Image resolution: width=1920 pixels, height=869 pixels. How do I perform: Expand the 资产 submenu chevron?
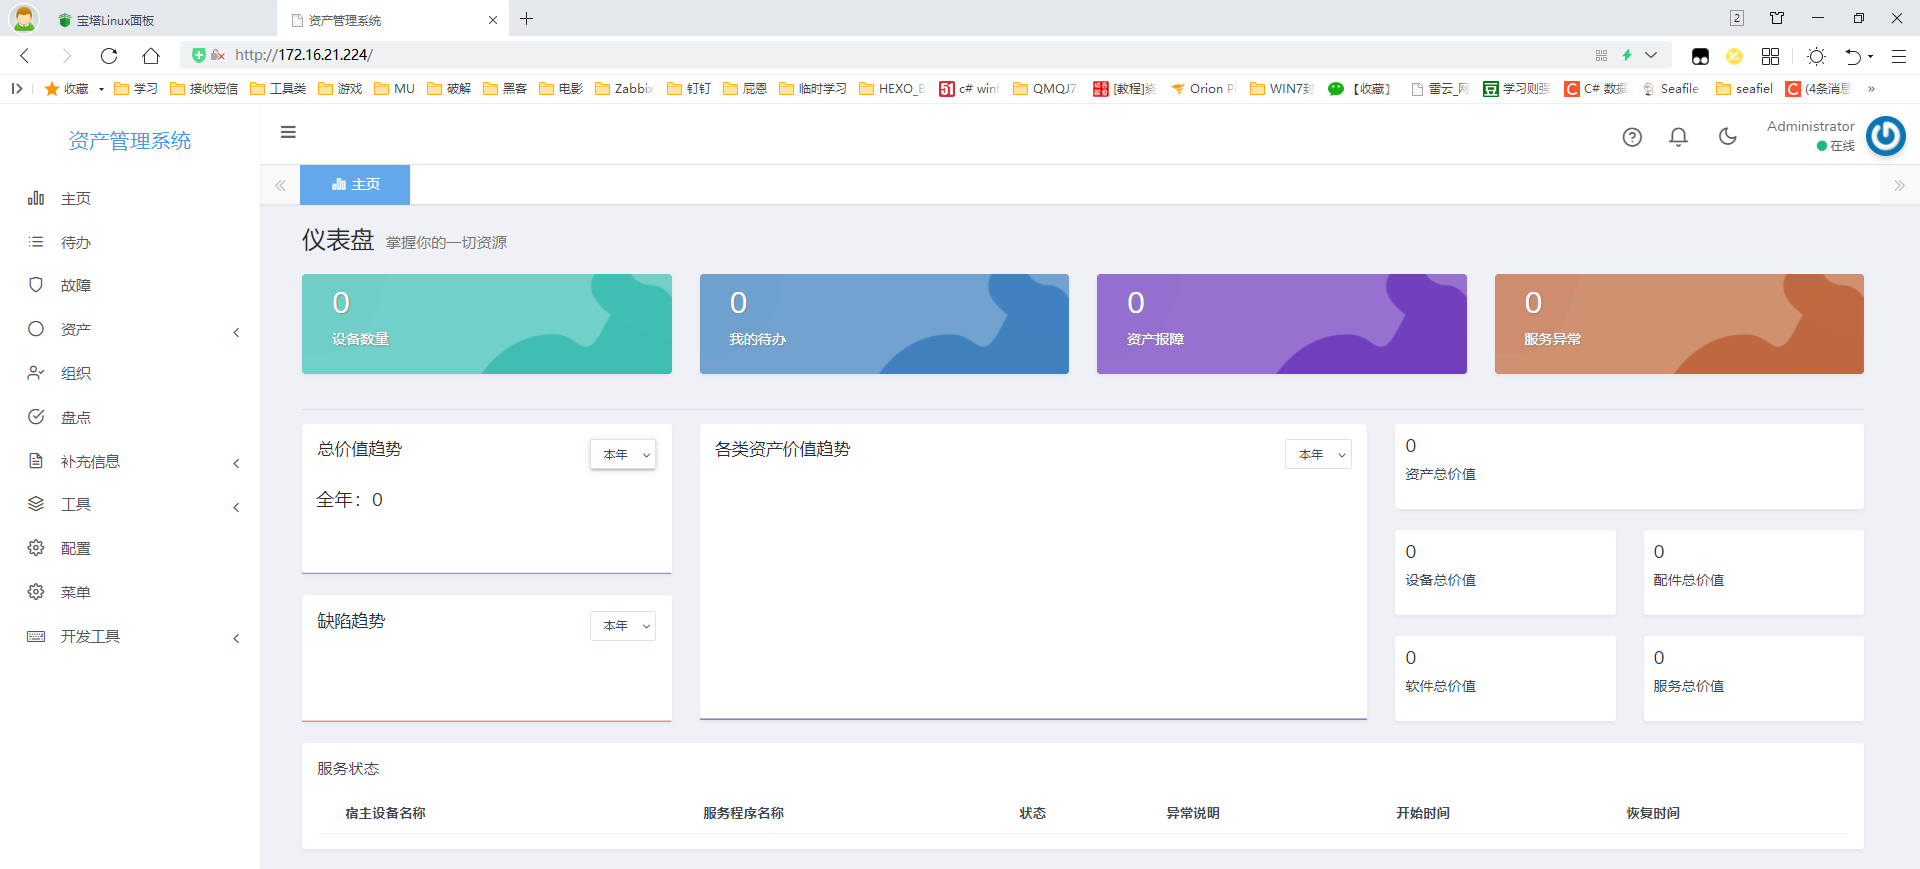tap(236, 332)
